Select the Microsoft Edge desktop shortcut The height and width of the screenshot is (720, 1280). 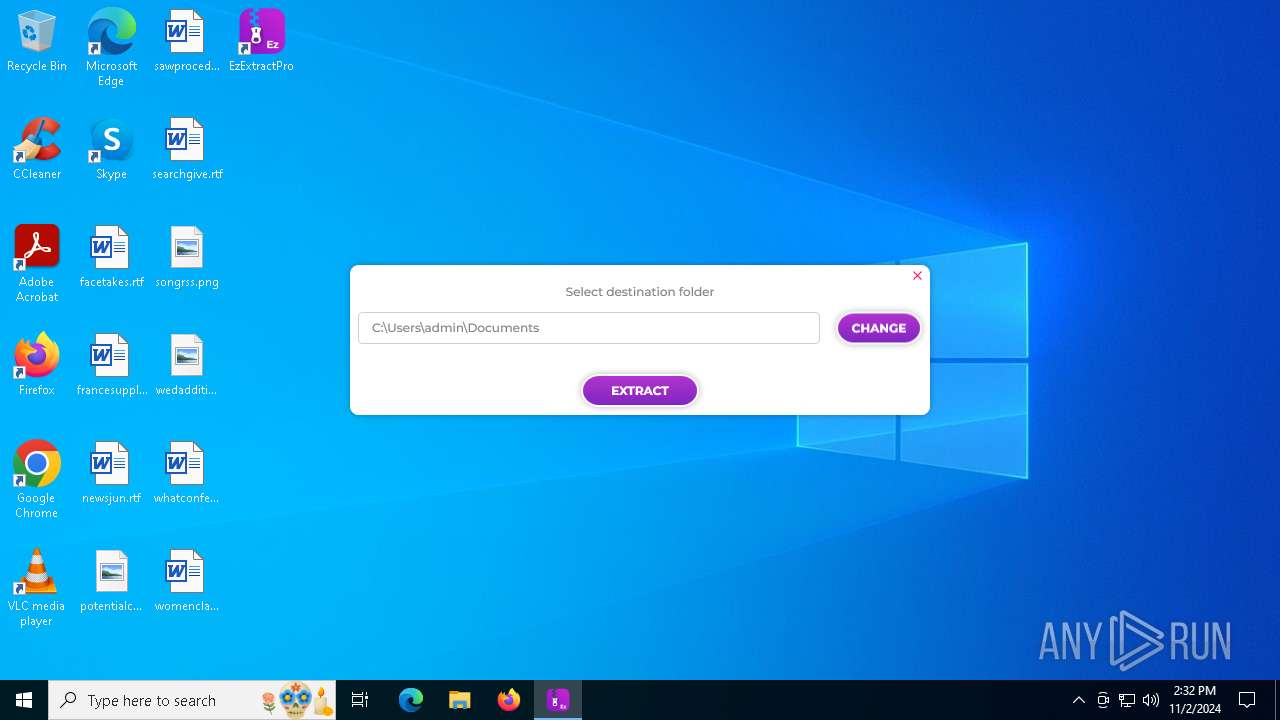pyautogui.click(x=111, y=48)
